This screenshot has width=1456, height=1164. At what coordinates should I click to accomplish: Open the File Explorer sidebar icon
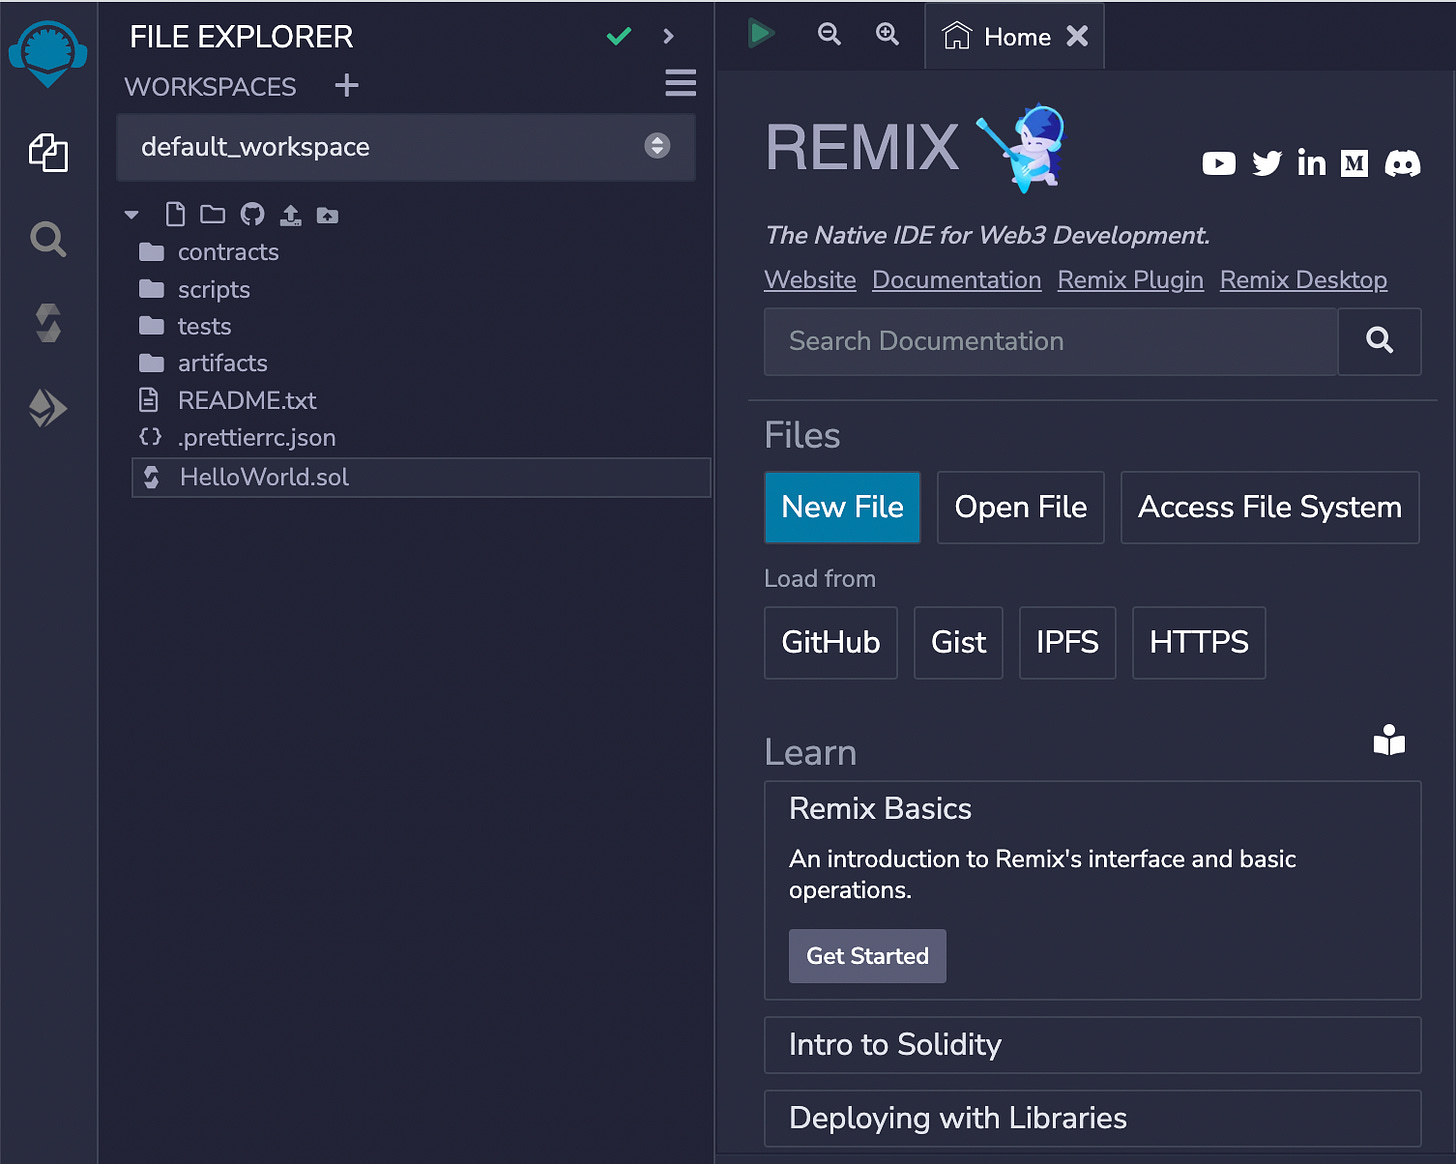click(x=48, y=153)
